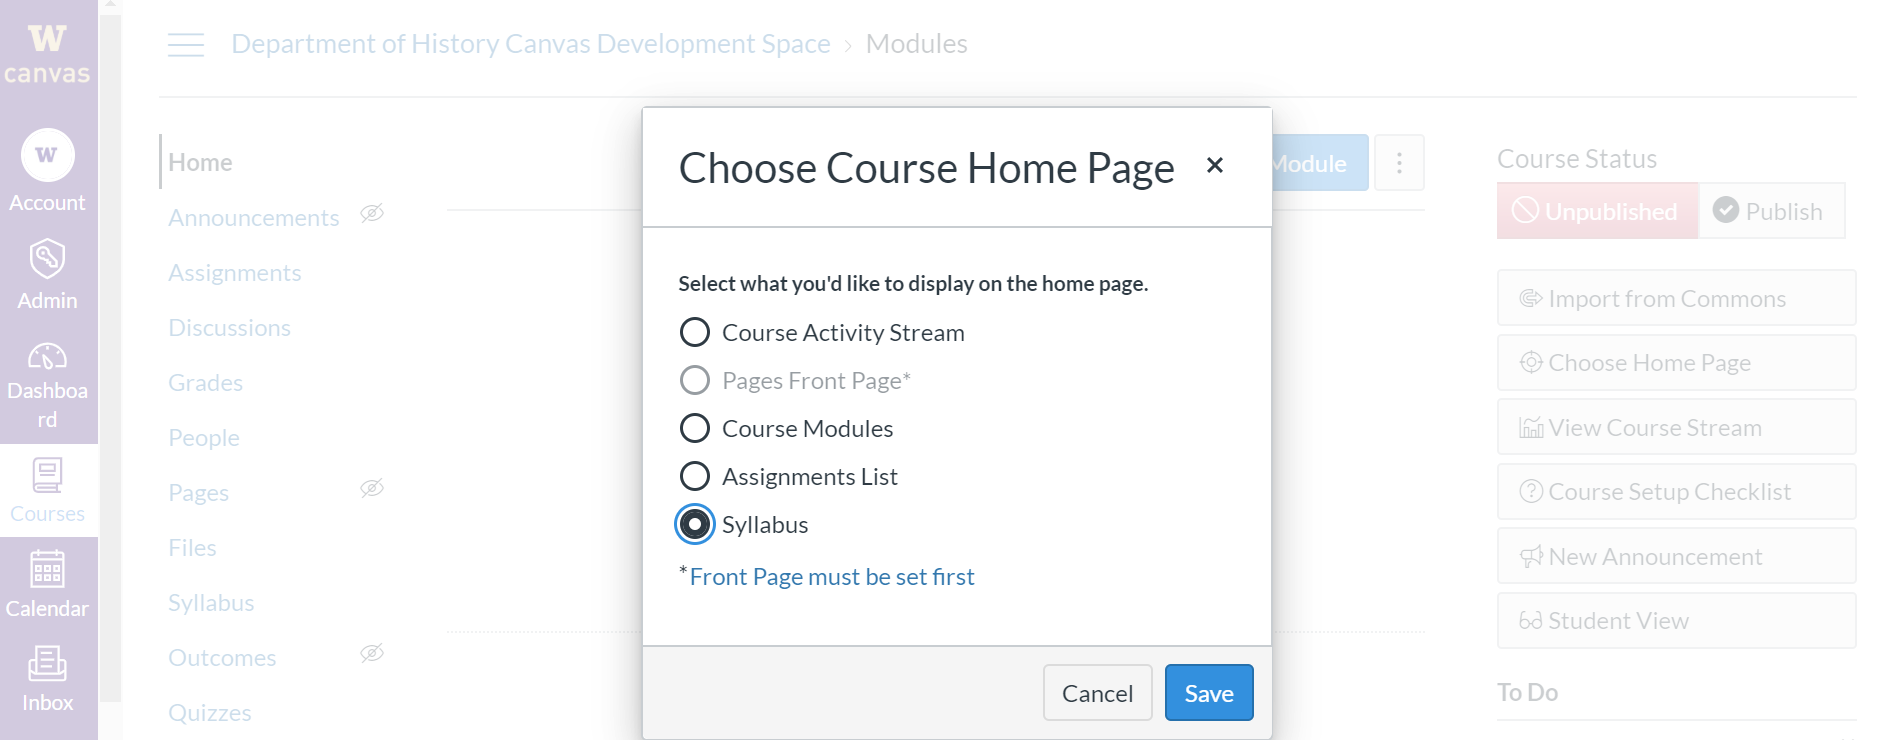Open Discussions in course navigation
Screen dimensions: 1893x740
pyautogui.click(x=229, y=328)
